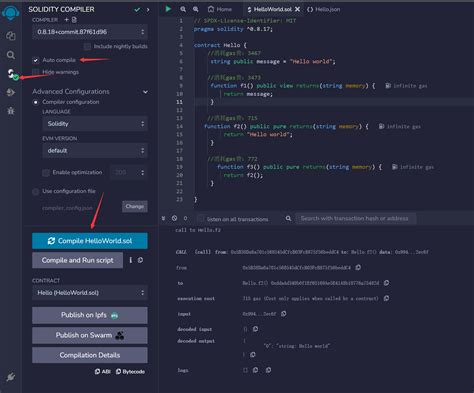Select Compiler configuration radio button
The image size is (474, 393).
35,102
